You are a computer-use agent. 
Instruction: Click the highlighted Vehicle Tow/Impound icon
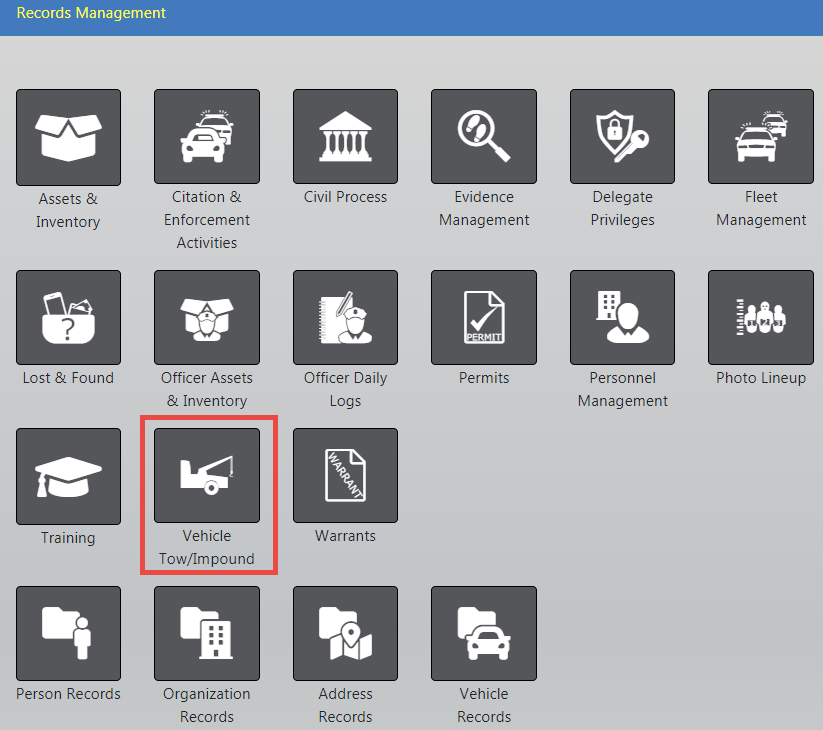click(x=207, y=476)
